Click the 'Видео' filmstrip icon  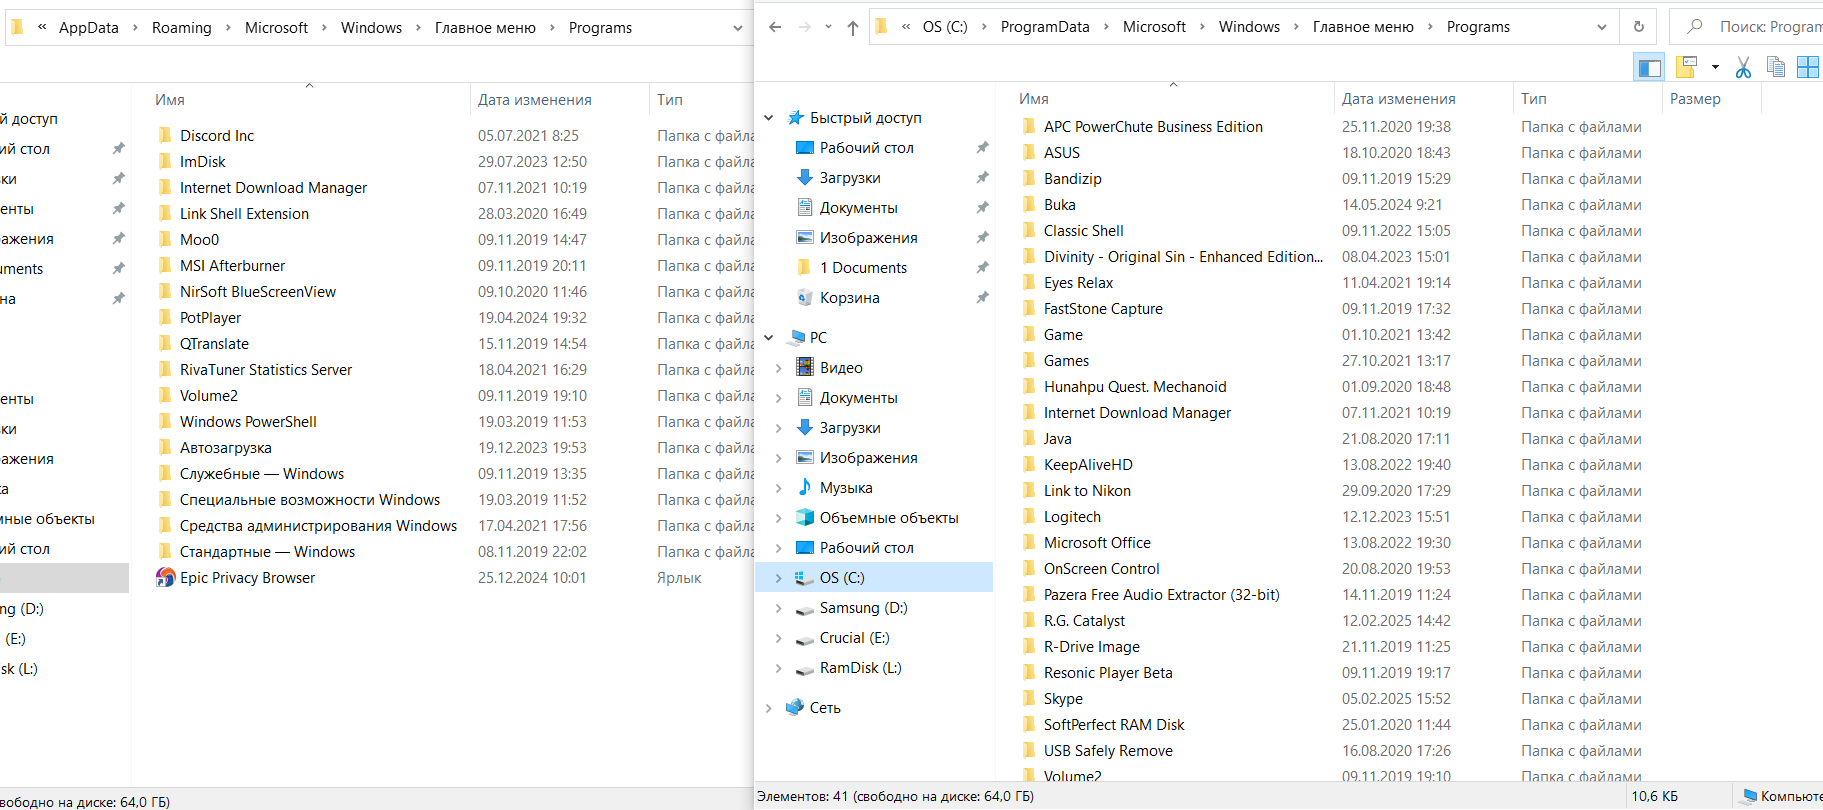[805, 368]
